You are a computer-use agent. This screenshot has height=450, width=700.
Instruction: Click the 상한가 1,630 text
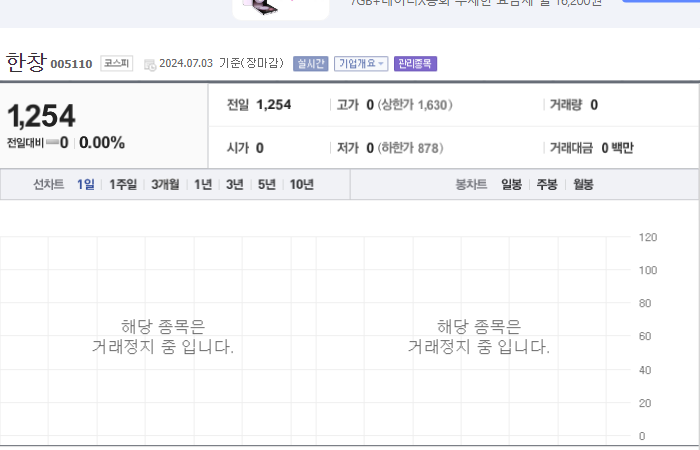[415, 105]
